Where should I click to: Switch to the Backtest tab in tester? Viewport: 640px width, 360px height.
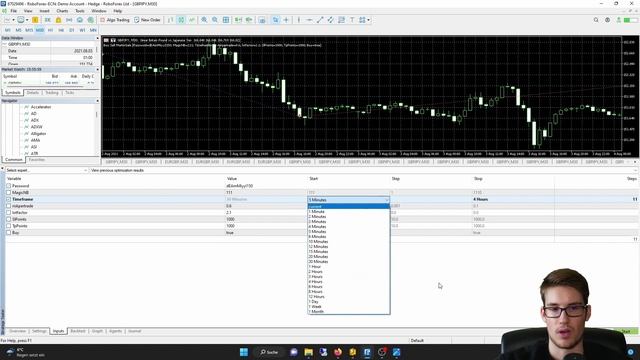(78, 331)
